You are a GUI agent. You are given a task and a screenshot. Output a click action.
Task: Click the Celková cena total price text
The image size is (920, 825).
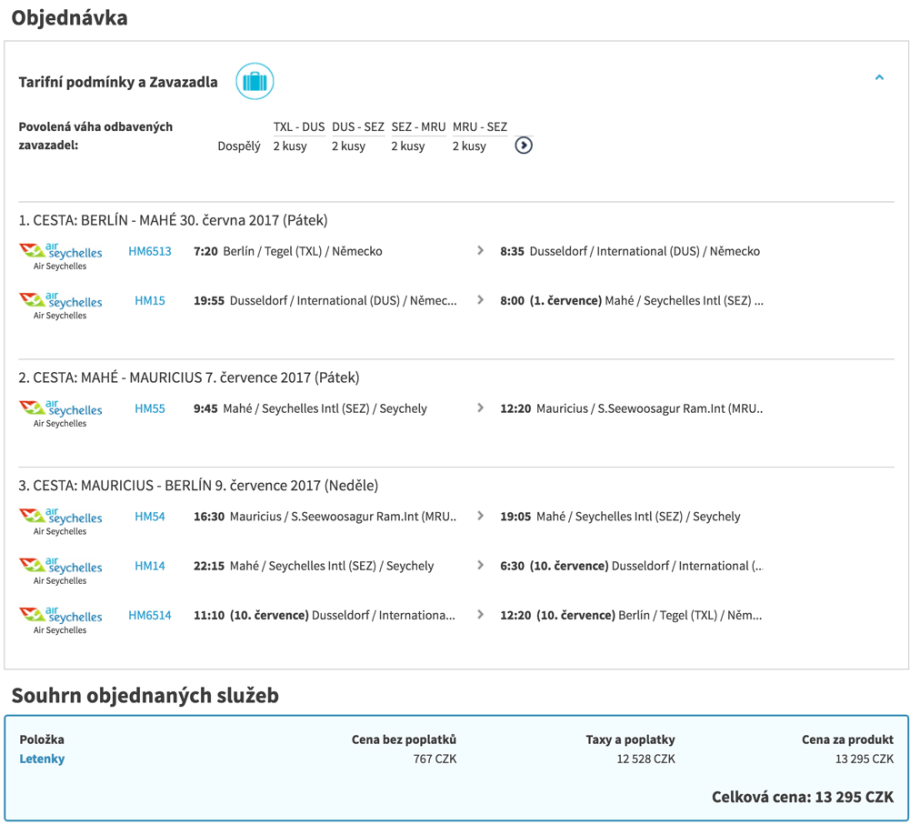(802, 797)
